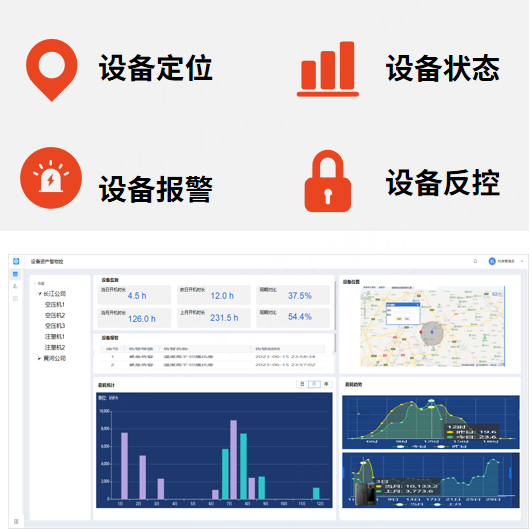Click the map type switch at map corner
Screen dimensions: 532x529
pos(497,294)
